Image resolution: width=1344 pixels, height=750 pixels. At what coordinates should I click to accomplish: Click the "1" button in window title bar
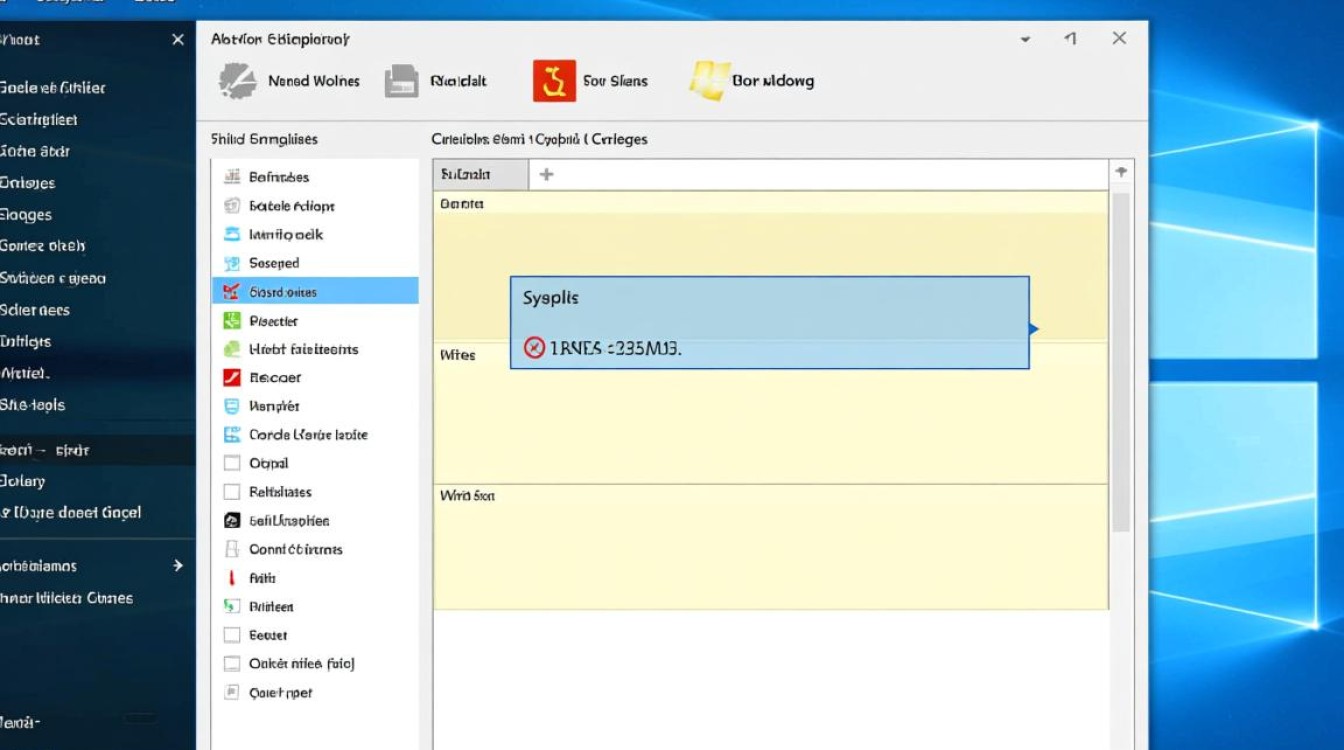(1071, 39)
